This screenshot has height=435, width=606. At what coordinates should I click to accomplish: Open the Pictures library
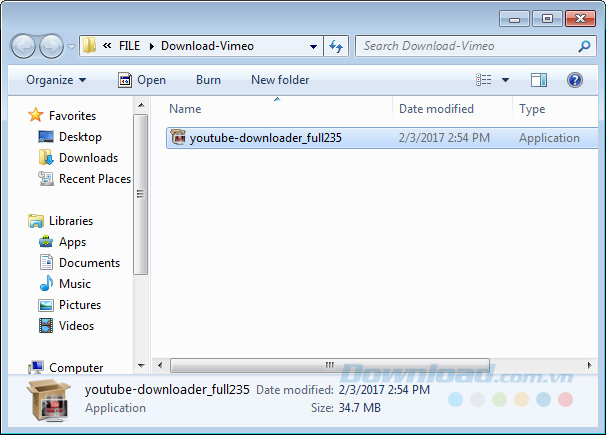[80, 305]
